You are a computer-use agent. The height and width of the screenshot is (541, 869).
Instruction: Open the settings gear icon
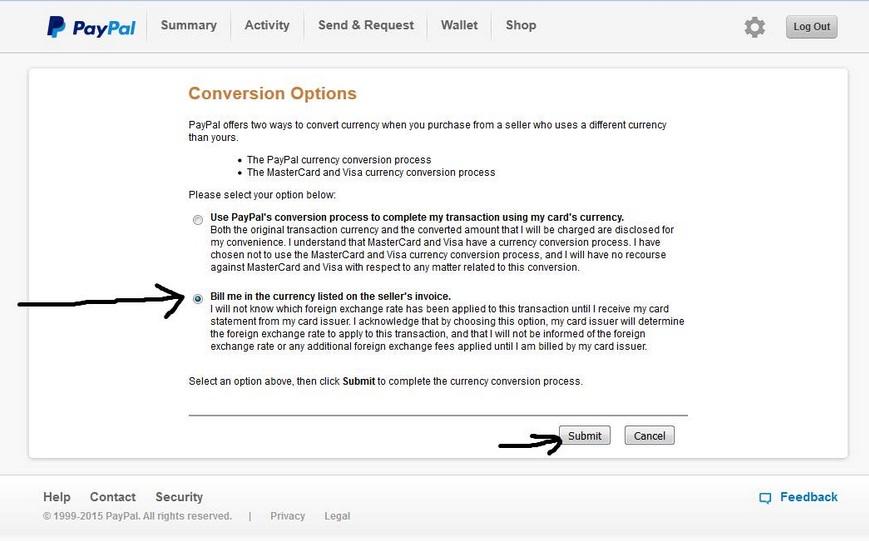(754, 27)
